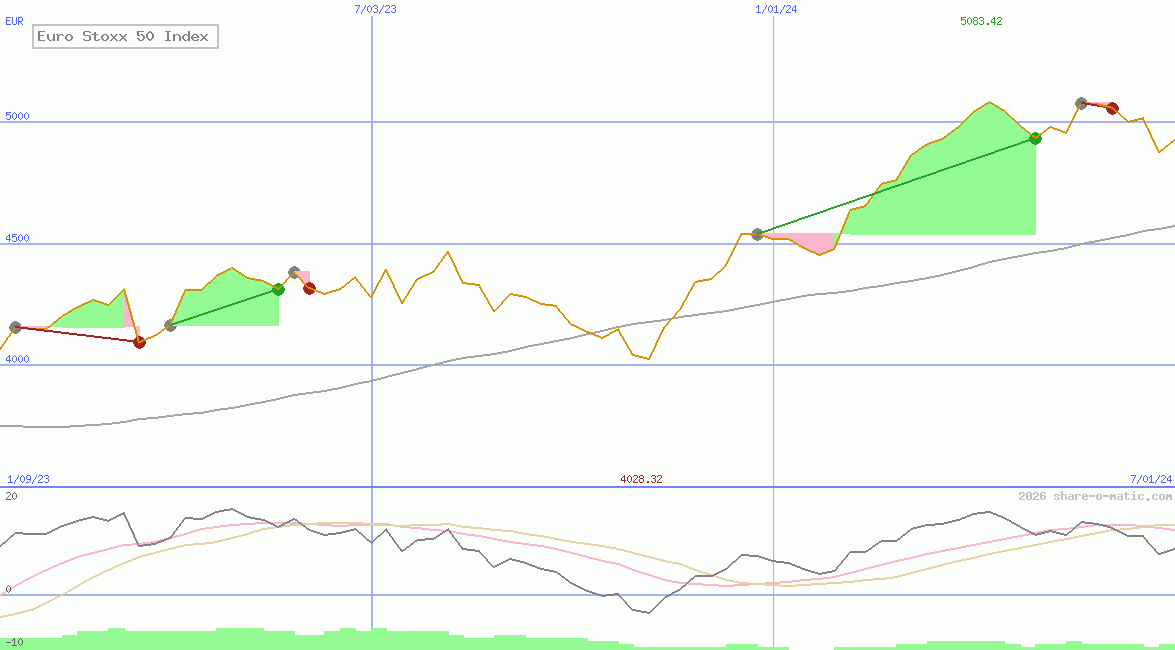Viewport: 1175px width, 650px height.
Task: Click the red sell signal marker at top right
Action: 1112,108
